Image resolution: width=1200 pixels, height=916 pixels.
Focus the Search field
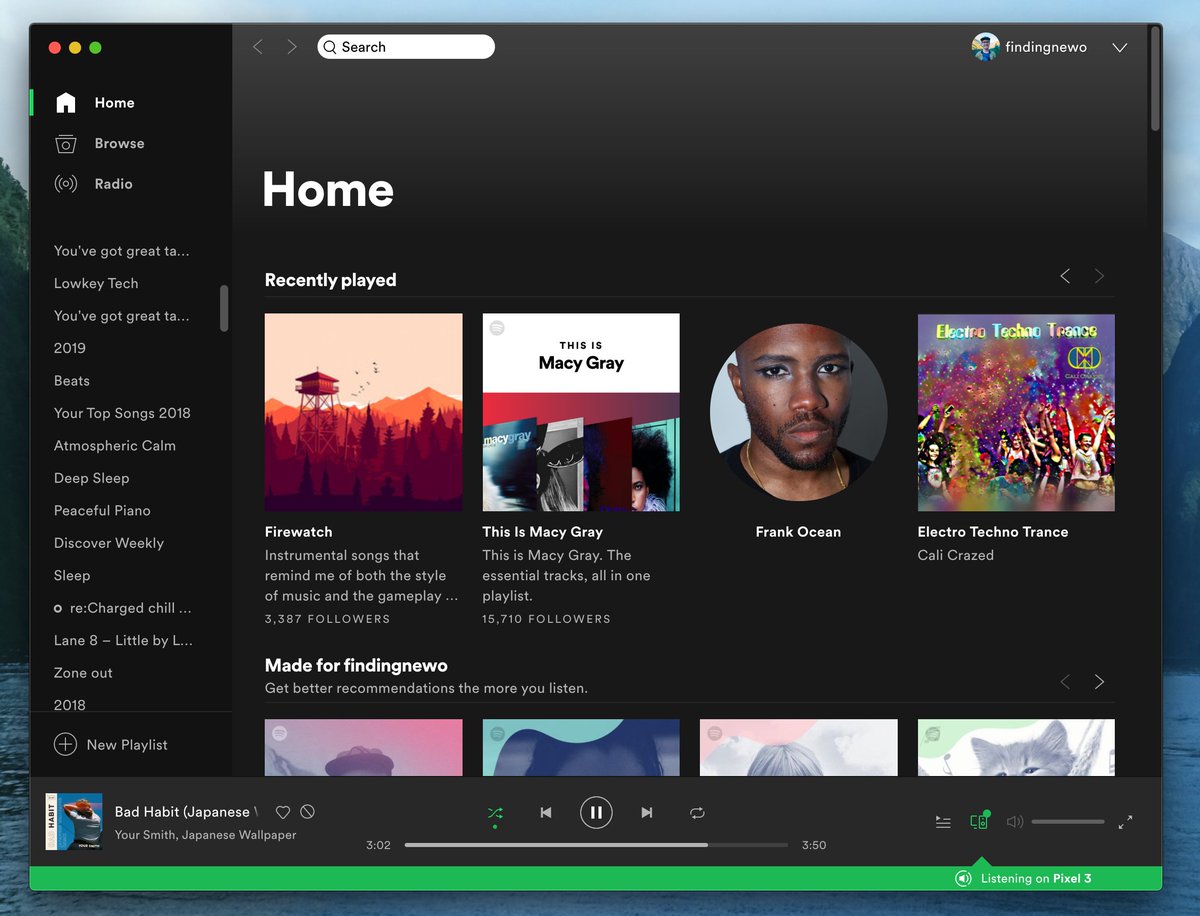click(x=406, y=47)
